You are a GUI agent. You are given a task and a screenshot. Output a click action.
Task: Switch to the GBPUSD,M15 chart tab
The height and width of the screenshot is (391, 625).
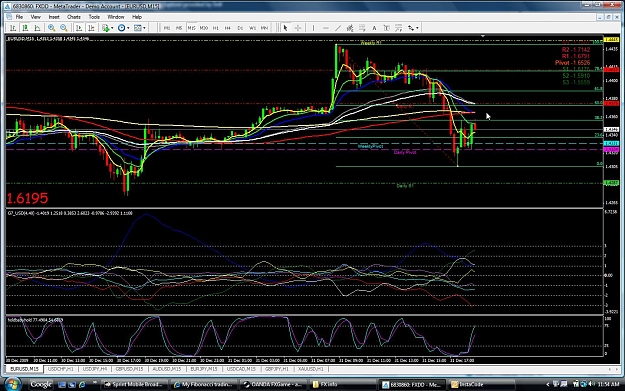(129, 369)
